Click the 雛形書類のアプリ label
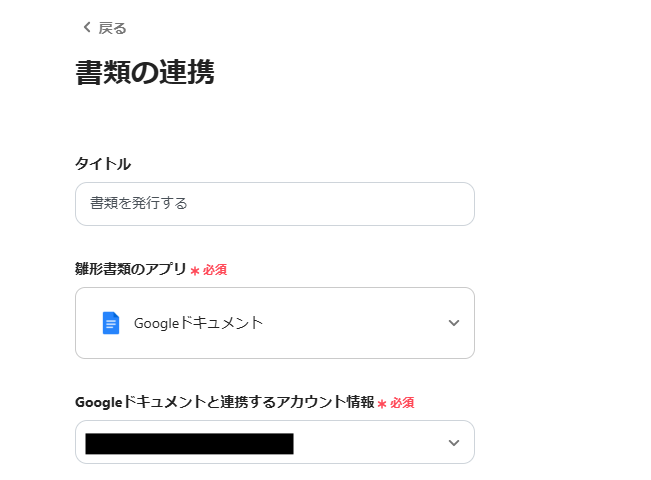The image size is (651, 480). pyautogui.click(x=131, y=269)
